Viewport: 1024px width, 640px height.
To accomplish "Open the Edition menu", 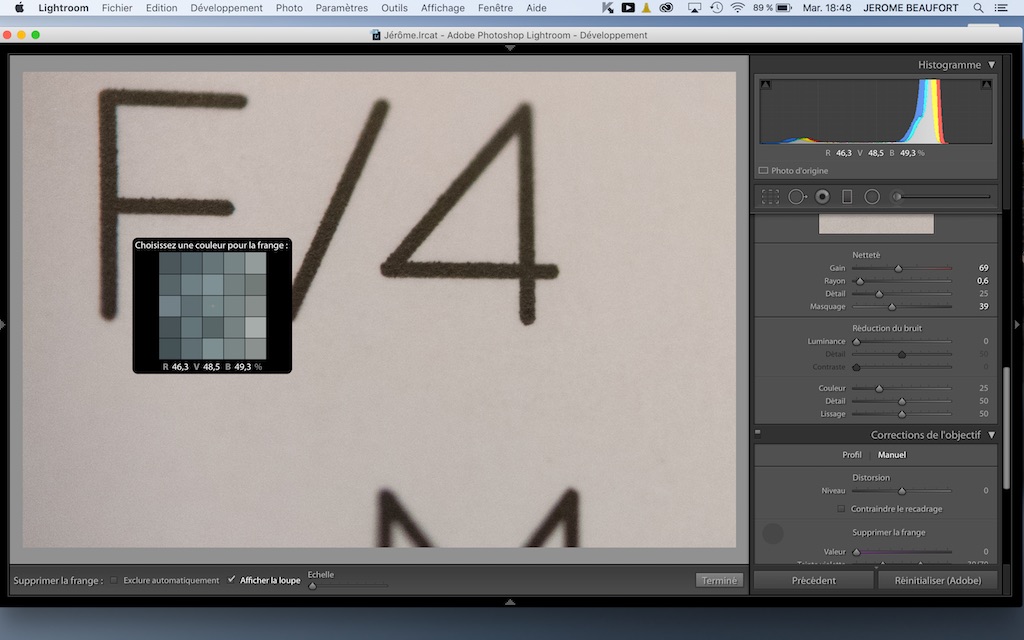I will [161, 8].
